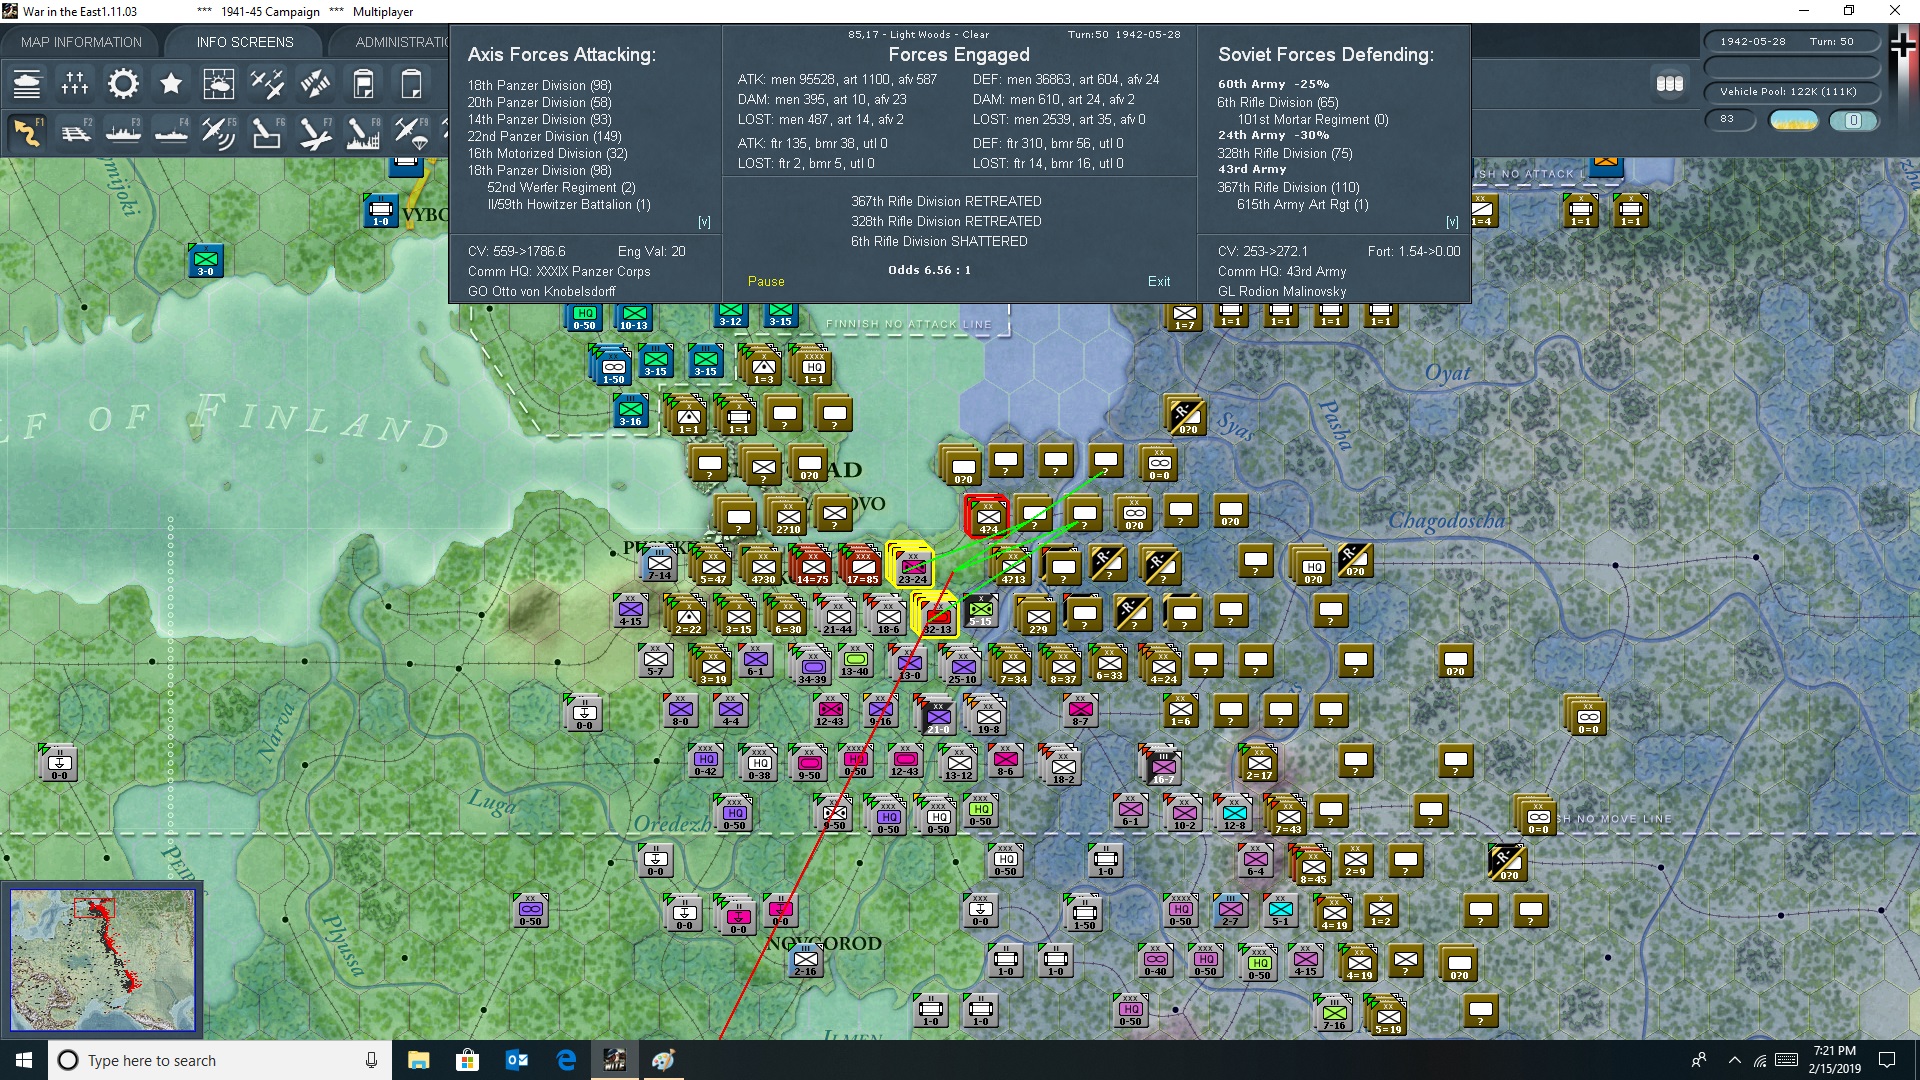The width and height of the screenshot is (1920, 1080).
Task: Select F3 naval transport mode
Action: [x=123, y=133]
